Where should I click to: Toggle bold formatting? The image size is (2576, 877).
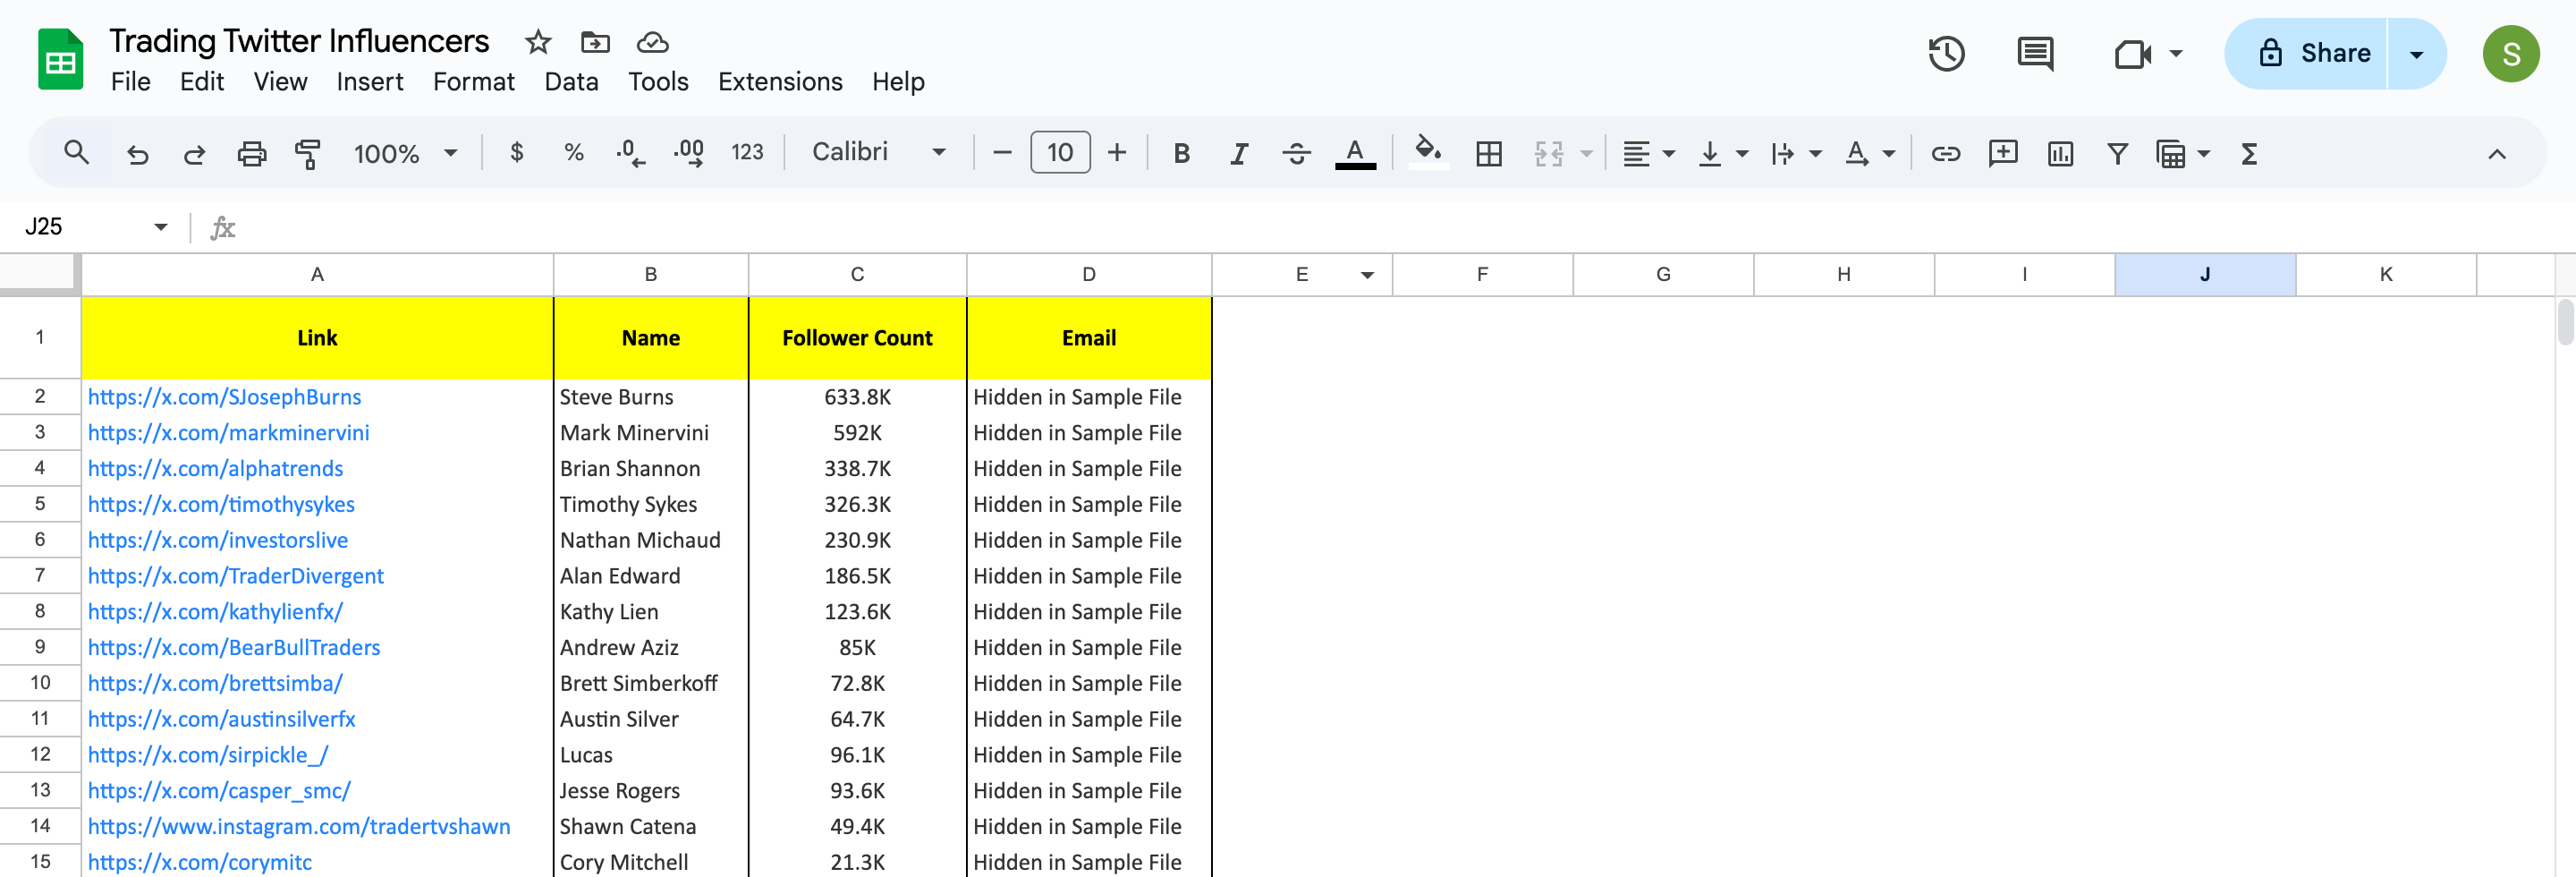tap(1181, 153)
